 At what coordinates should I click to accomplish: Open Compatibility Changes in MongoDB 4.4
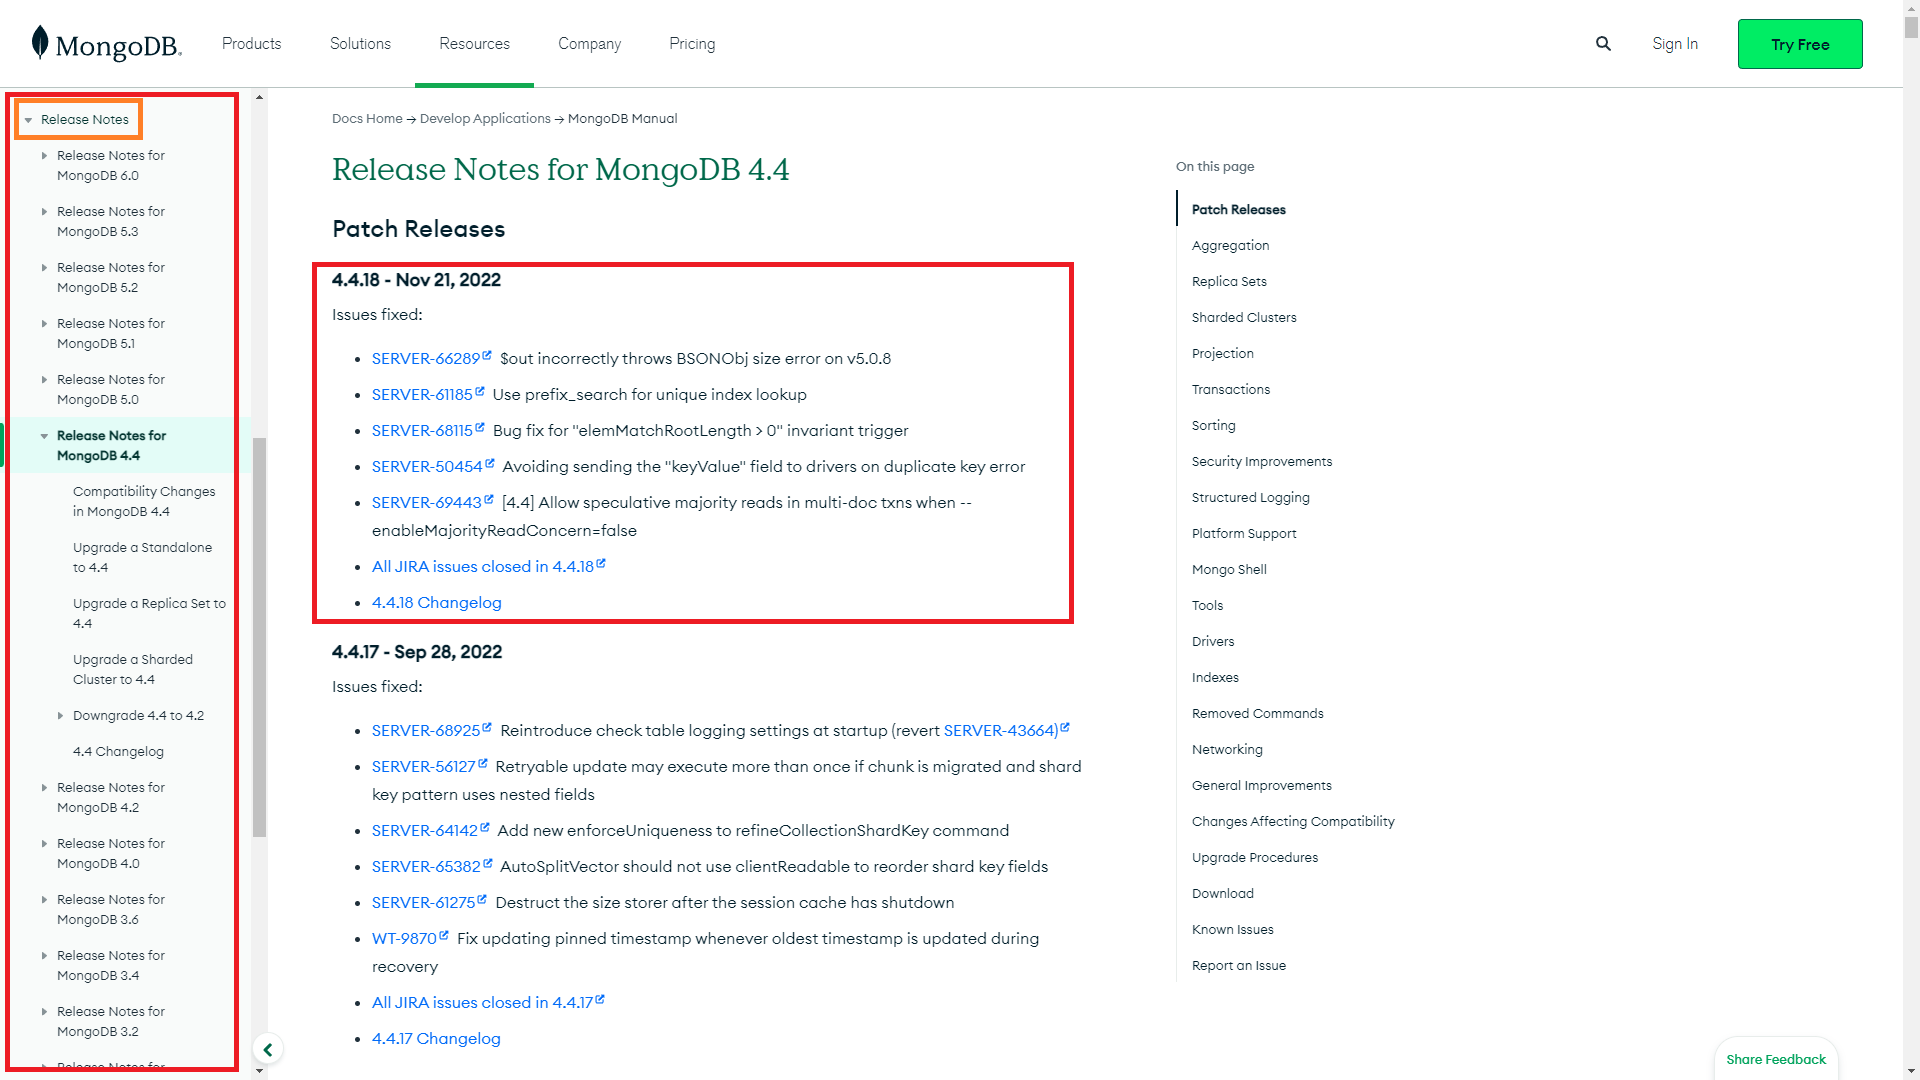143,501
